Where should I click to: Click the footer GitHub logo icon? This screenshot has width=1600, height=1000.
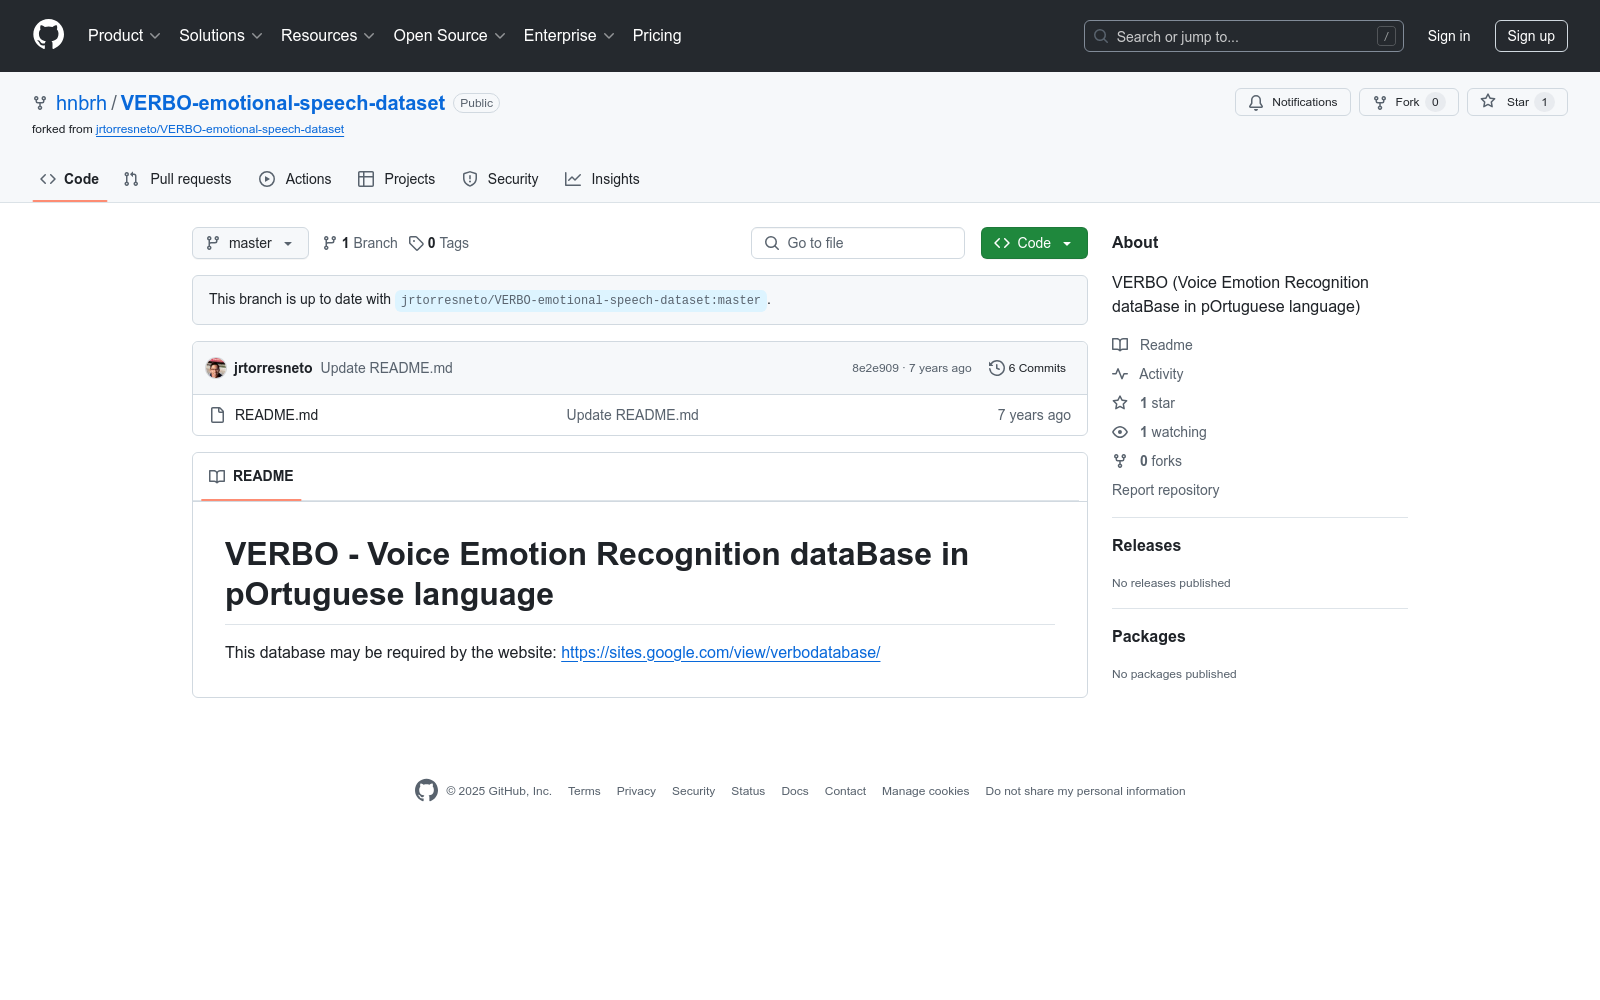point(426,791)
